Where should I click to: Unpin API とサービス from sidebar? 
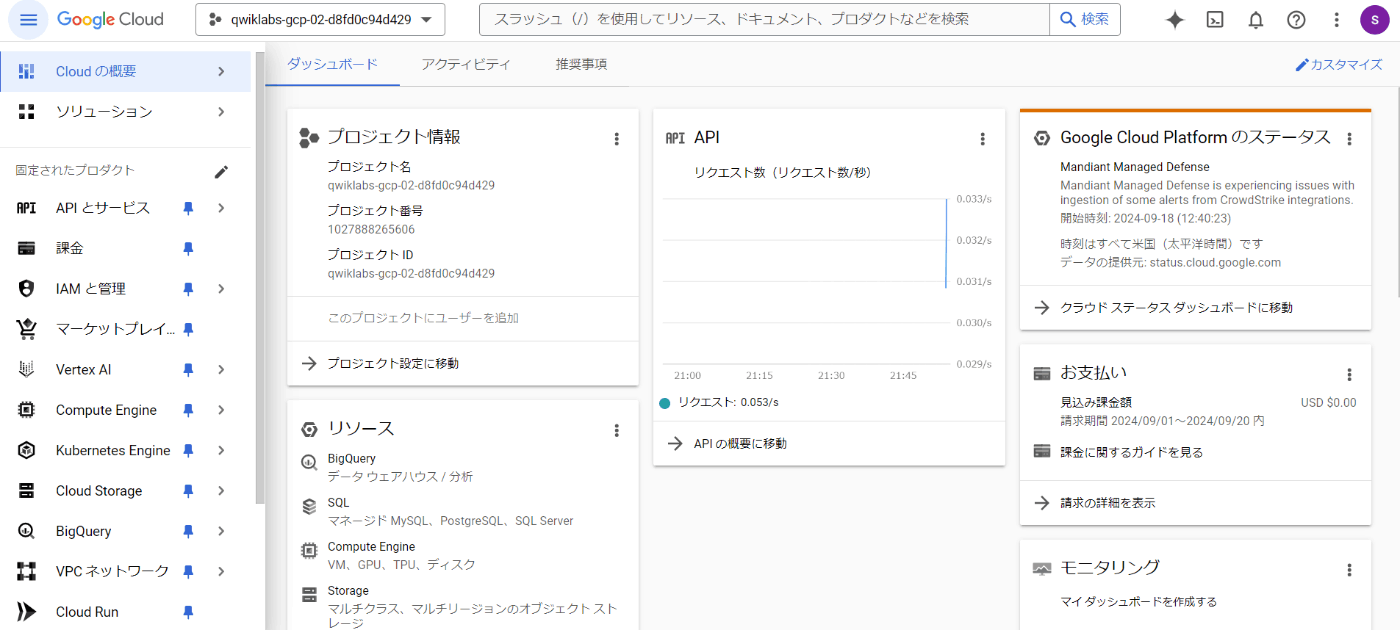tap(187, 208)
